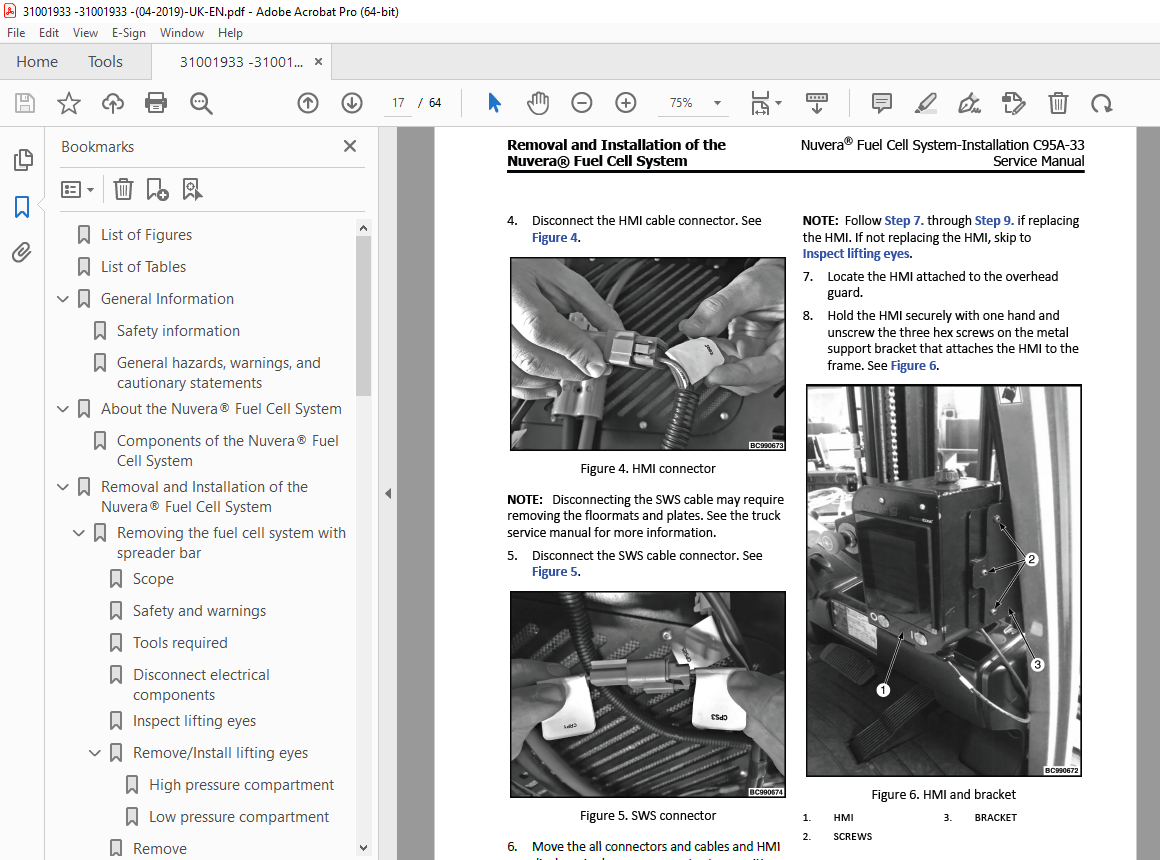Add to starred with the star icon
1160x860 pixels.
pos(69,103)
